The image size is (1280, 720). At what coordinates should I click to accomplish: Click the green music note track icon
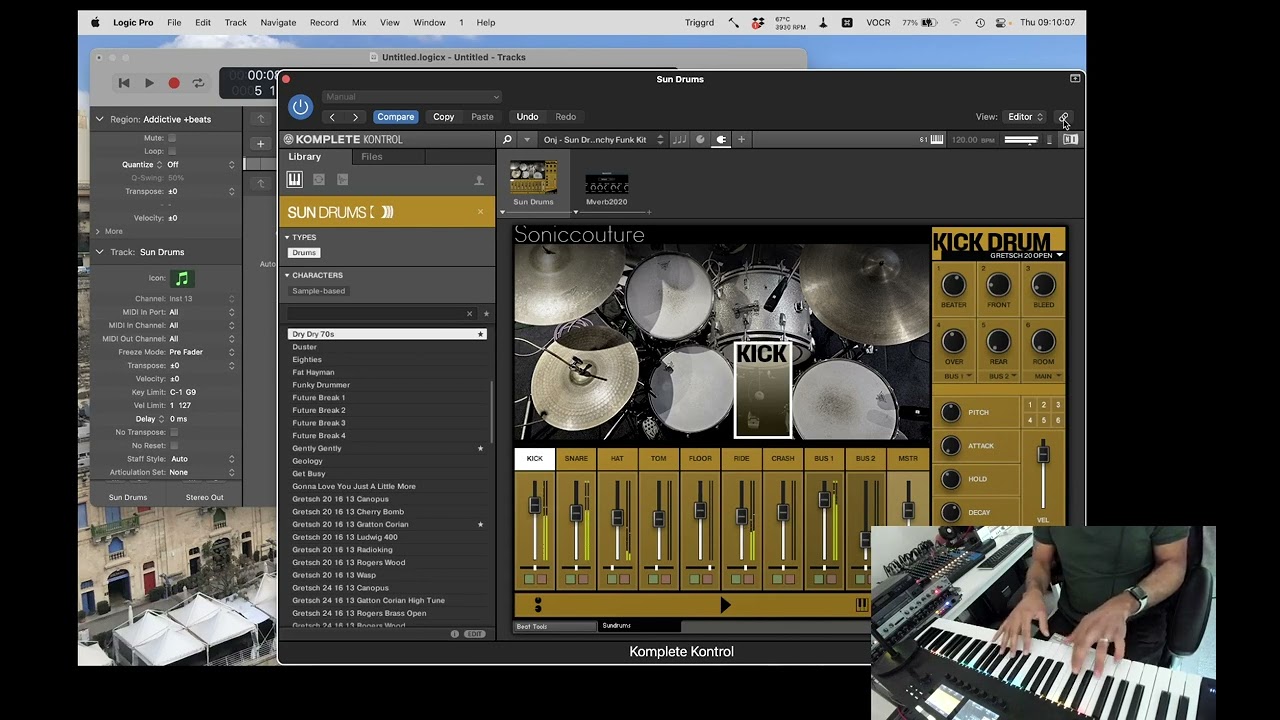[x=181, y=279]
